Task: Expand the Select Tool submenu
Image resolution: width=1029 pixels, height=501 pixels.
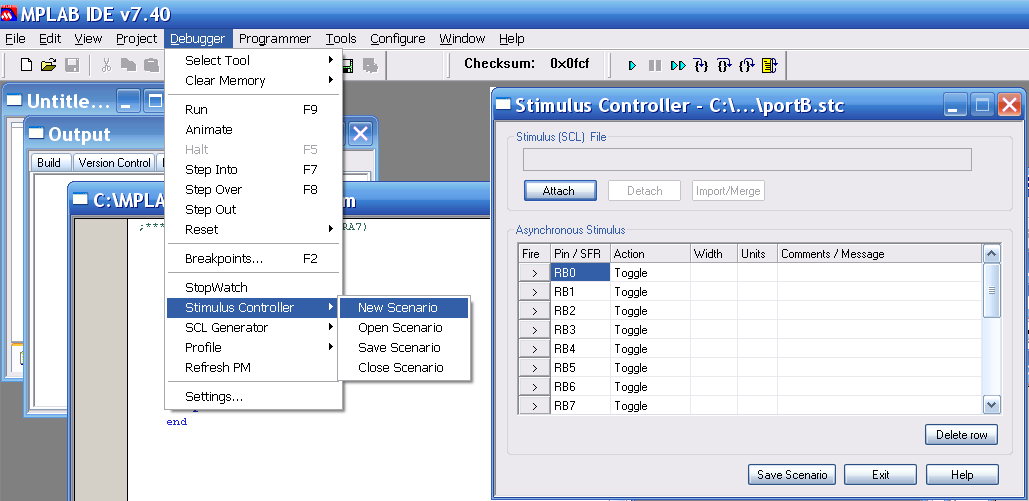Action: point(253,60)
